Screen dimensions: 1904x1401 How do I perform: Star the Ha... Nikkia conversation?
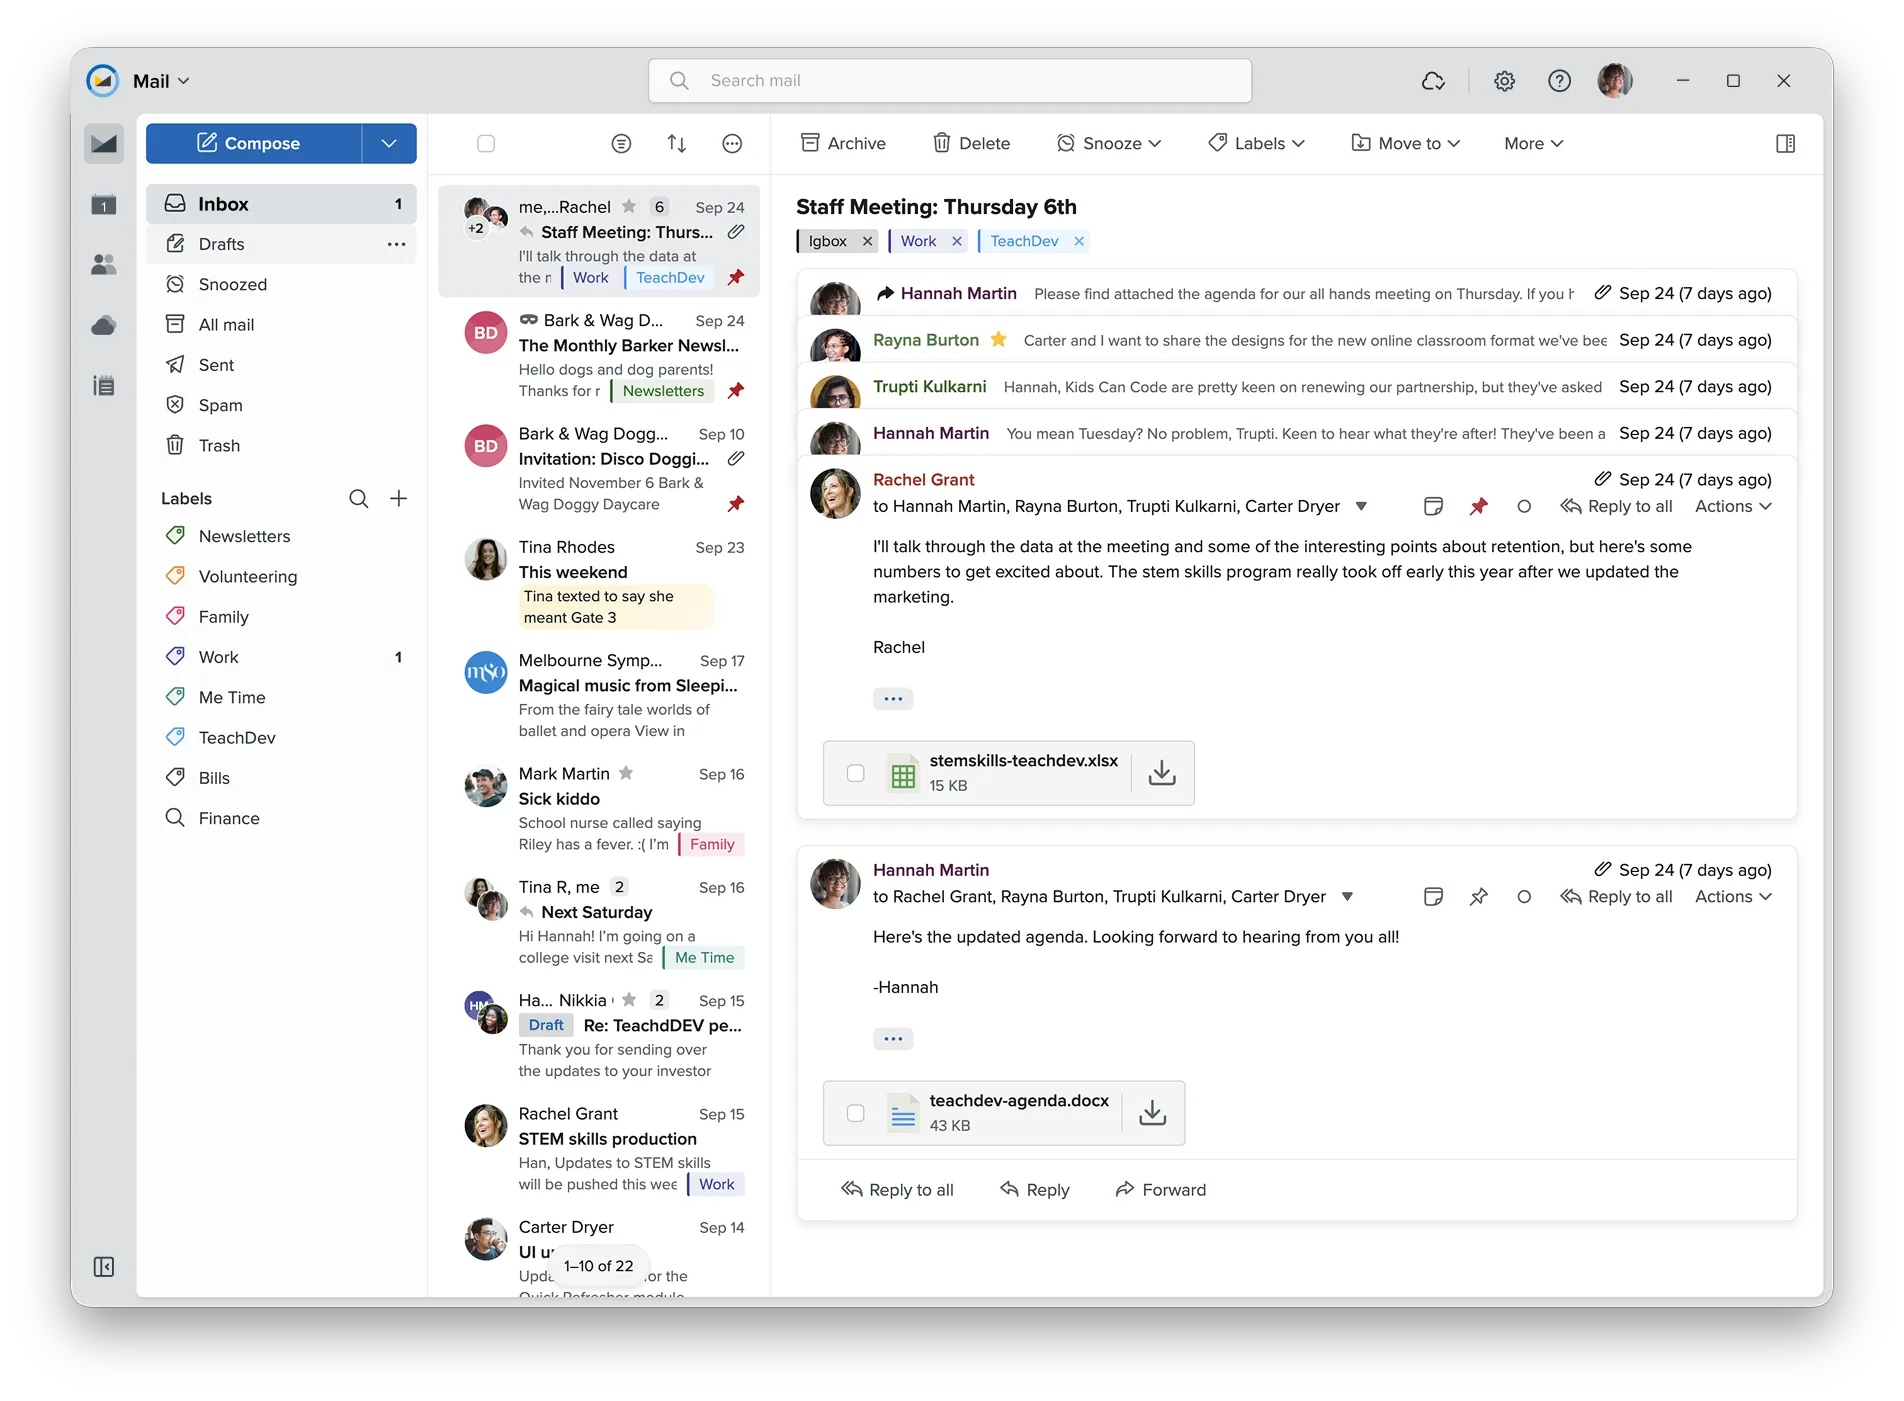point(629,1000)
